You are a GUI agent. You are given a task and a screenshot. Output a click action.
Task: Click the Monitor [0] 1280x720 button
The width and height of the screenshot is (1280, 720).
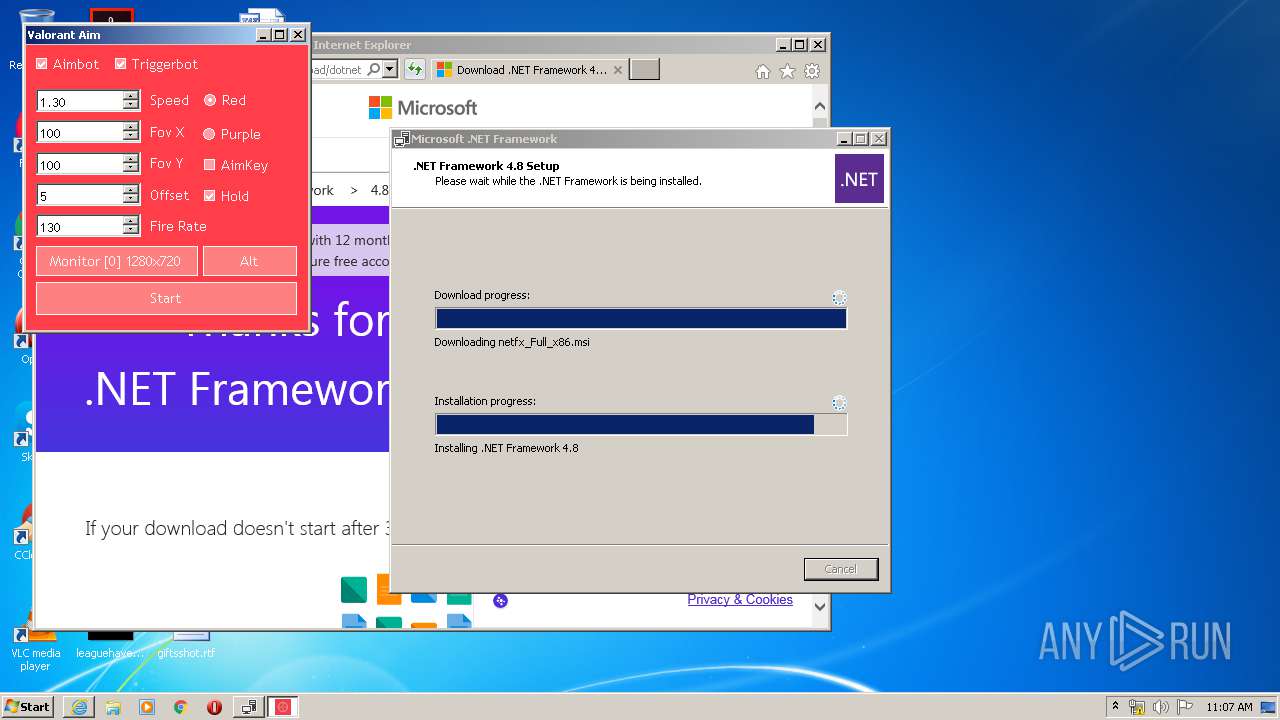pyautogui.click(x=116, y=261)
